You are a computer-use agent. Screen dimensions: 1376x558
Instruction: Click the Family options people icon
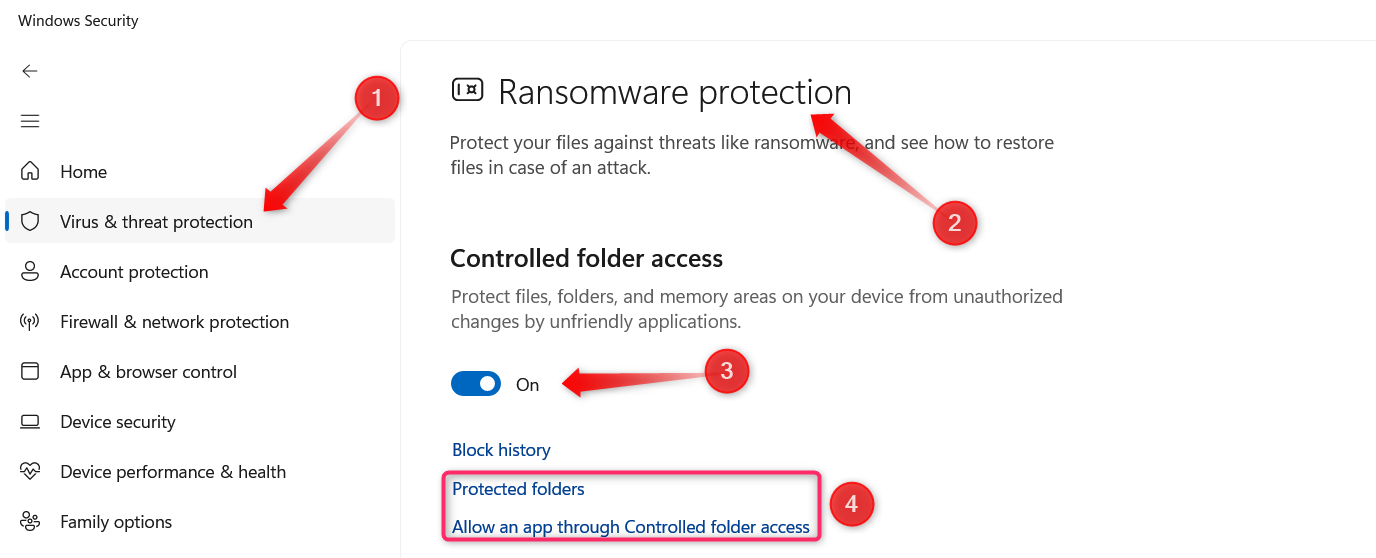(30, 522)
